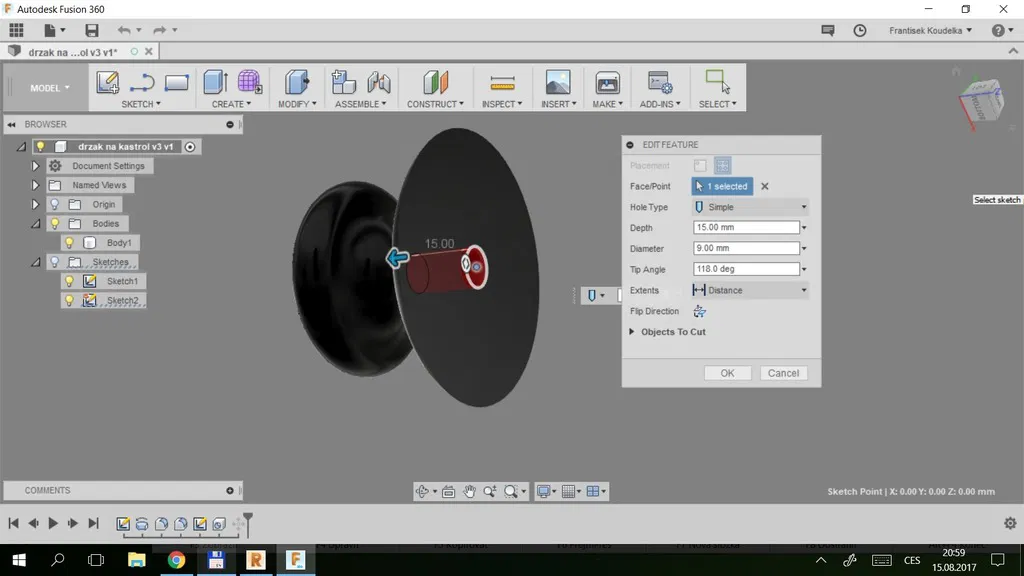This screenshot has height=576, width=1024.
Task: Toggle visibility bulb of root component
Action: point(40,146)
